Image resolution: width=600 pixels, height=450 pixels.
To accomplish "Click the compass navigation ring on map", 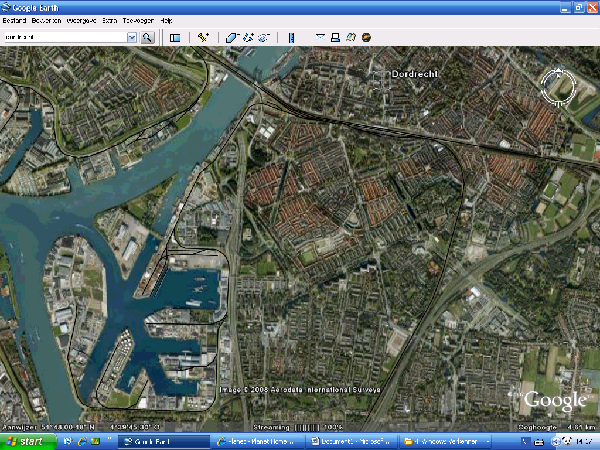I will 556,86.
